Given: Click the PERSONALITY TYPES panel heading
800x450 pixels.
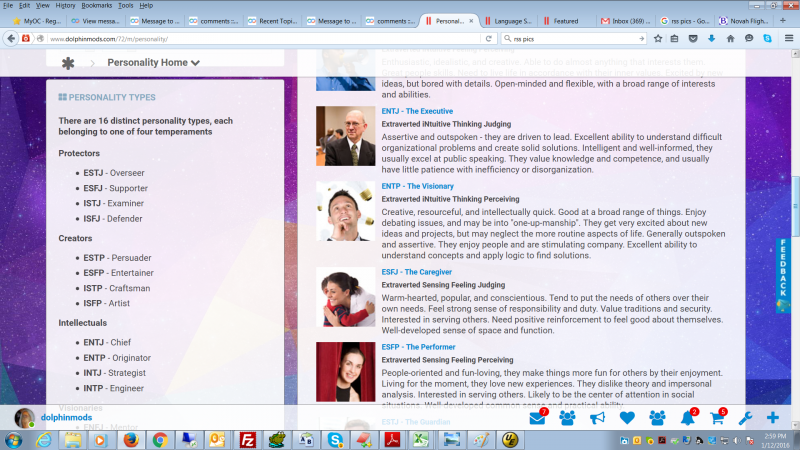Looking at the screenshot, I should [107, 97].
